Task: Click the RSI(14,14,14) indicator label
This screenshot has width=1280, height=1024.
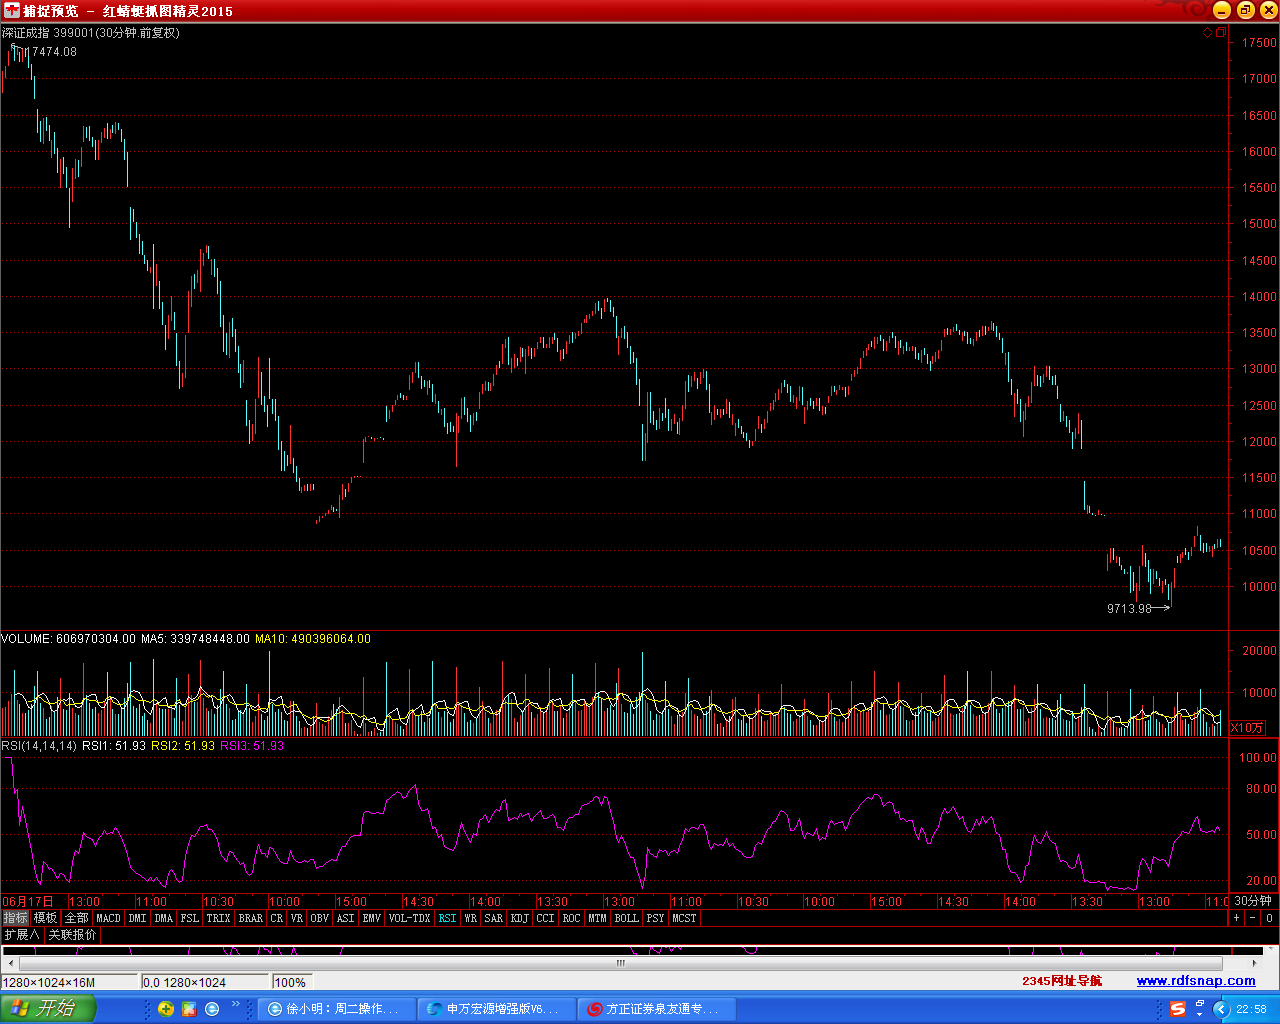Action: point(39,745)
